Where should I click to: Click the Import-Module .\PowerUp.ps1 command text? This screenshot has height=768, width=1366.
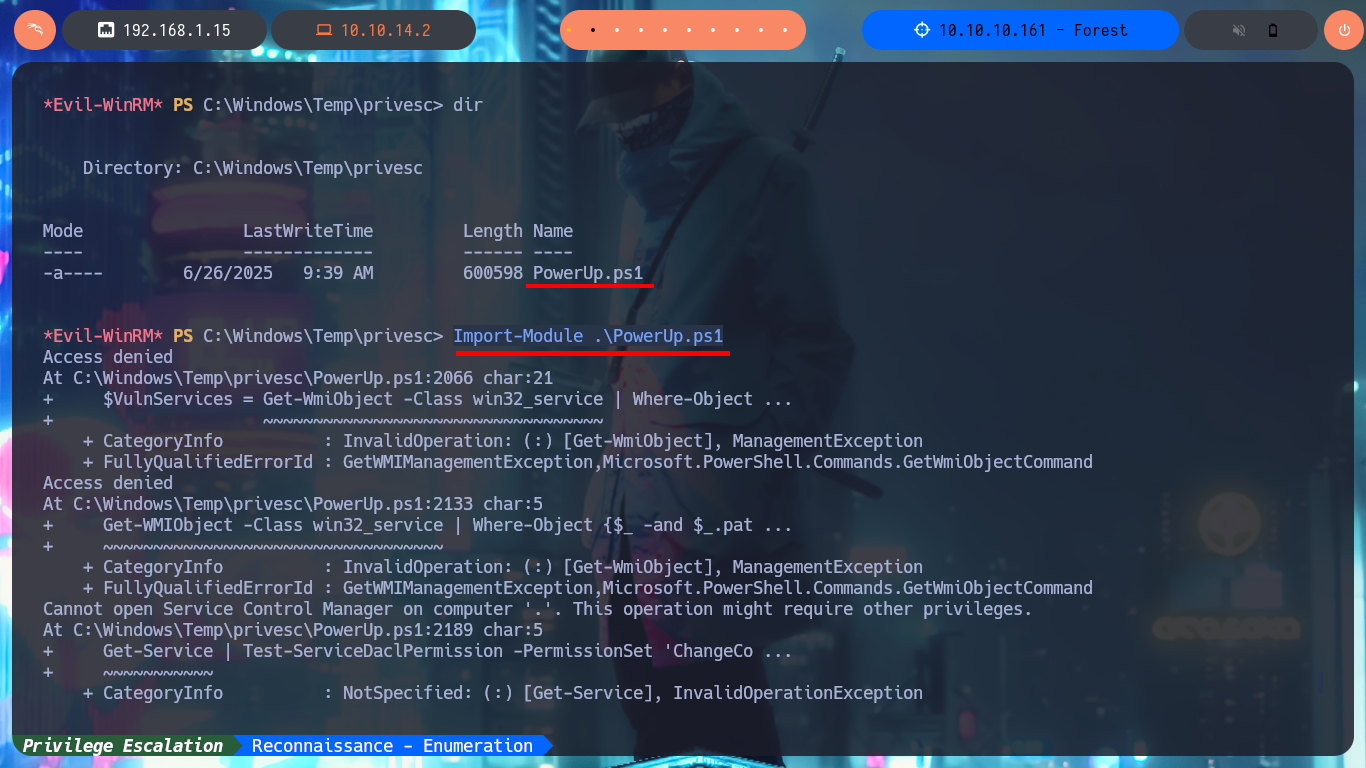pyautogui.click(x=588, y=336)
